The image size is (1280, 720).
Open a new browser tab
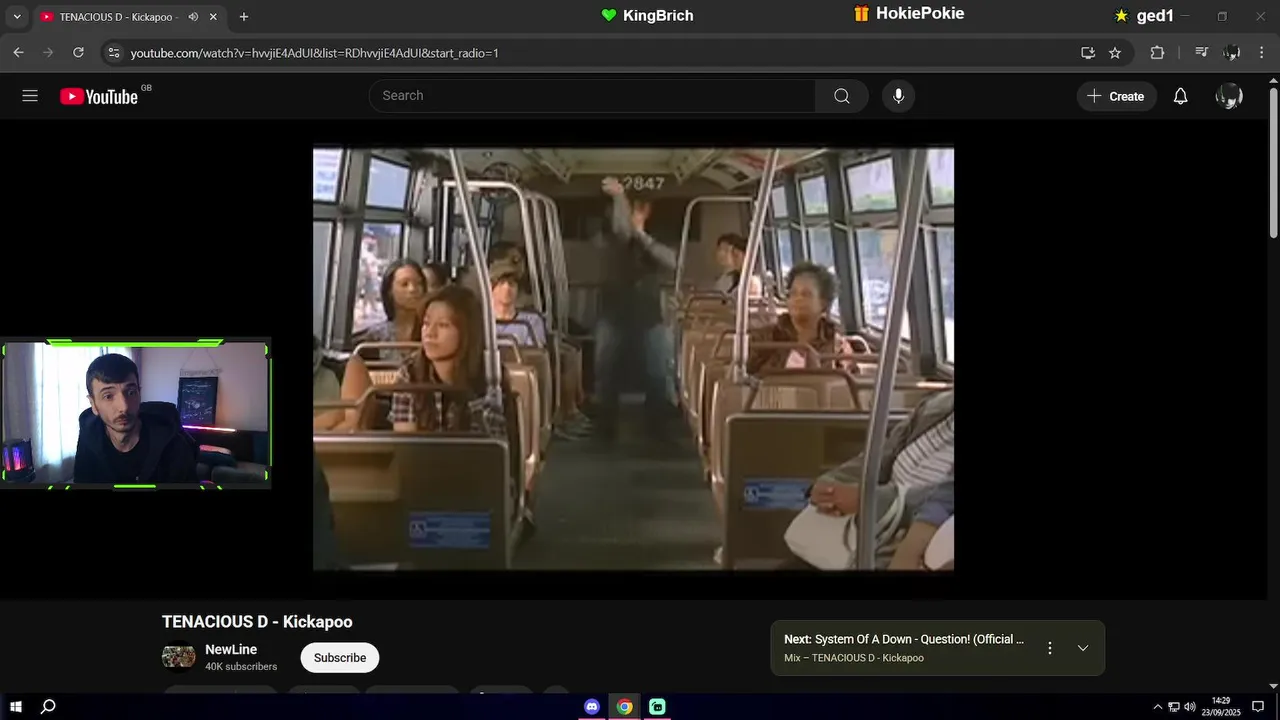click(244, 17)
